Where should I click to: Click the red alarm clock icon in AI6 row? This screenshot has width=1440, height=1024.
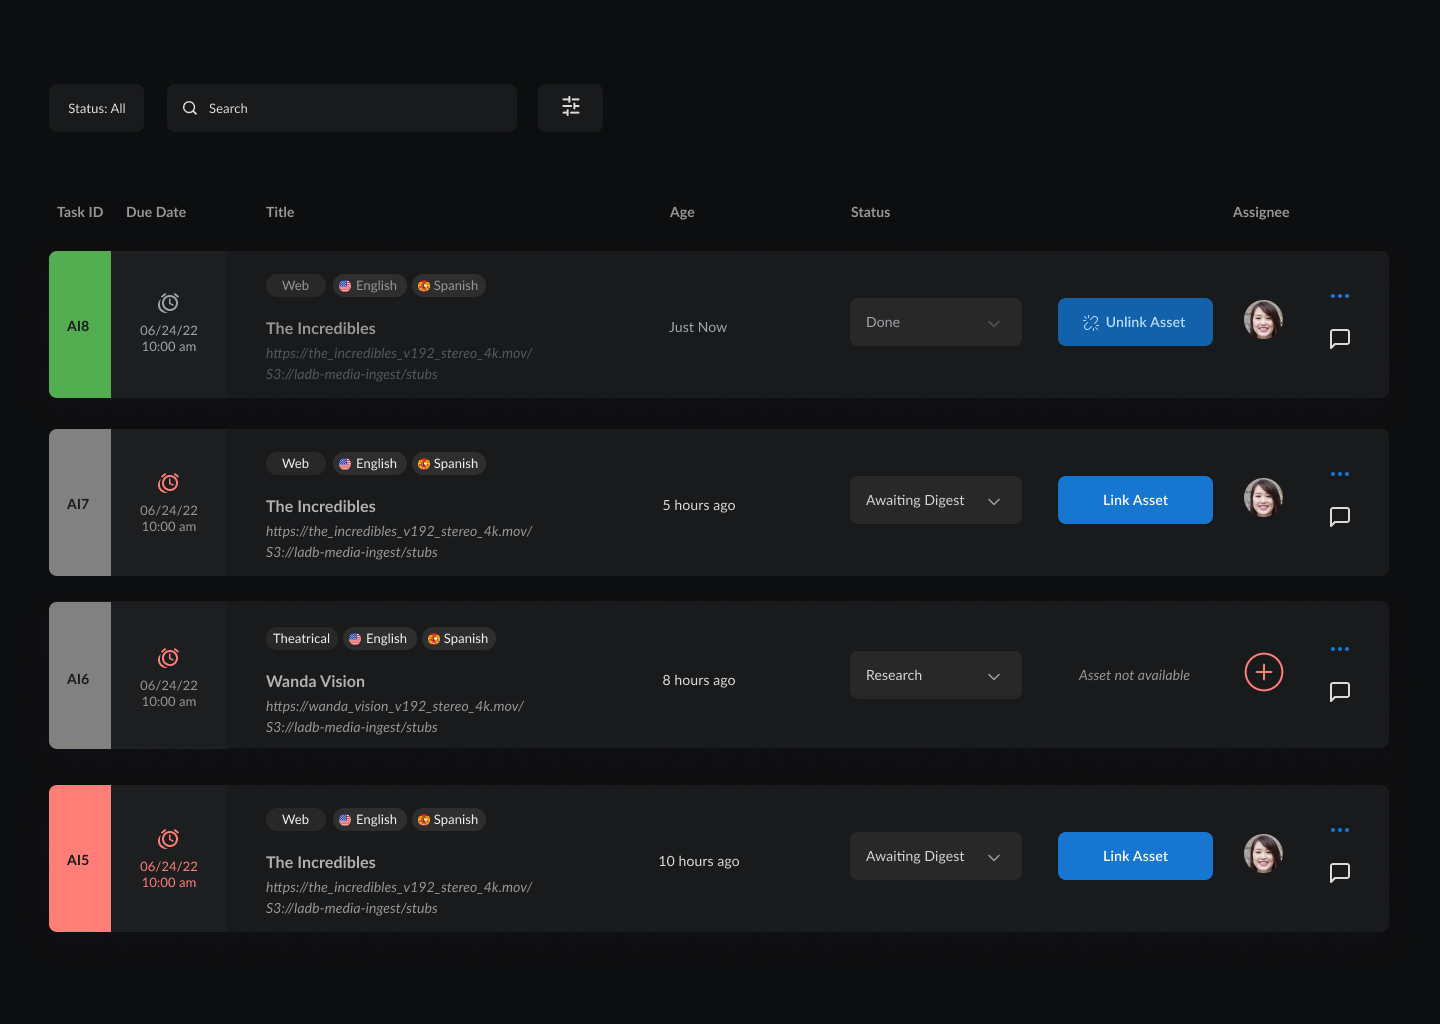tap(169, 658)
